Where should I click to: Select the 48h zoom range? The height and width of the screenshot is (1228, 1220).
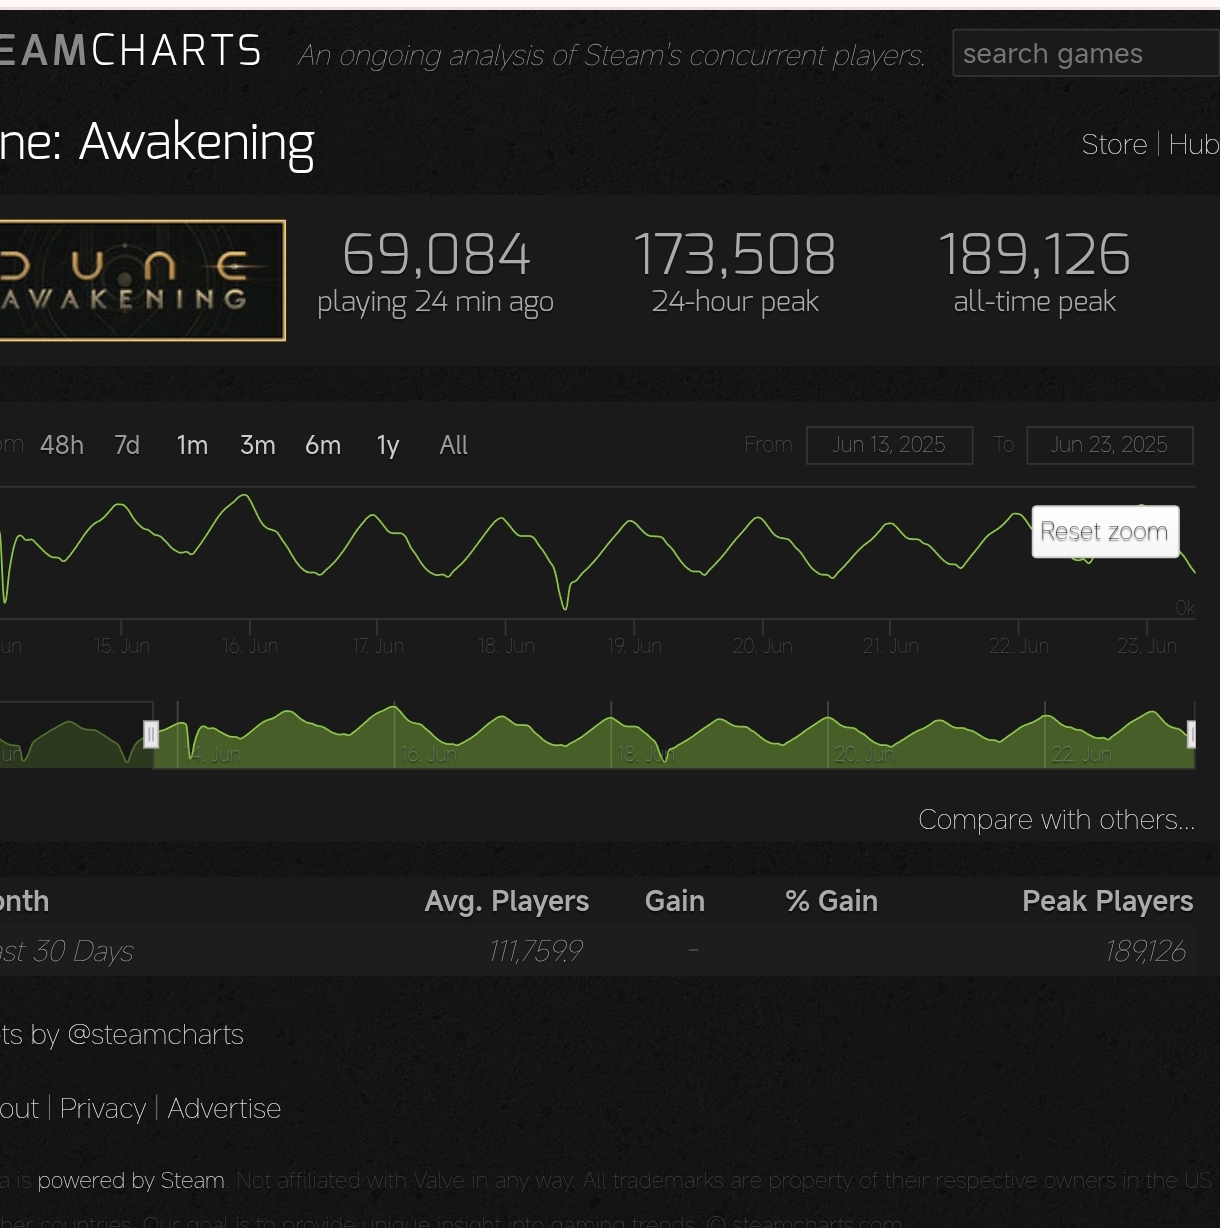pos(62,445)
